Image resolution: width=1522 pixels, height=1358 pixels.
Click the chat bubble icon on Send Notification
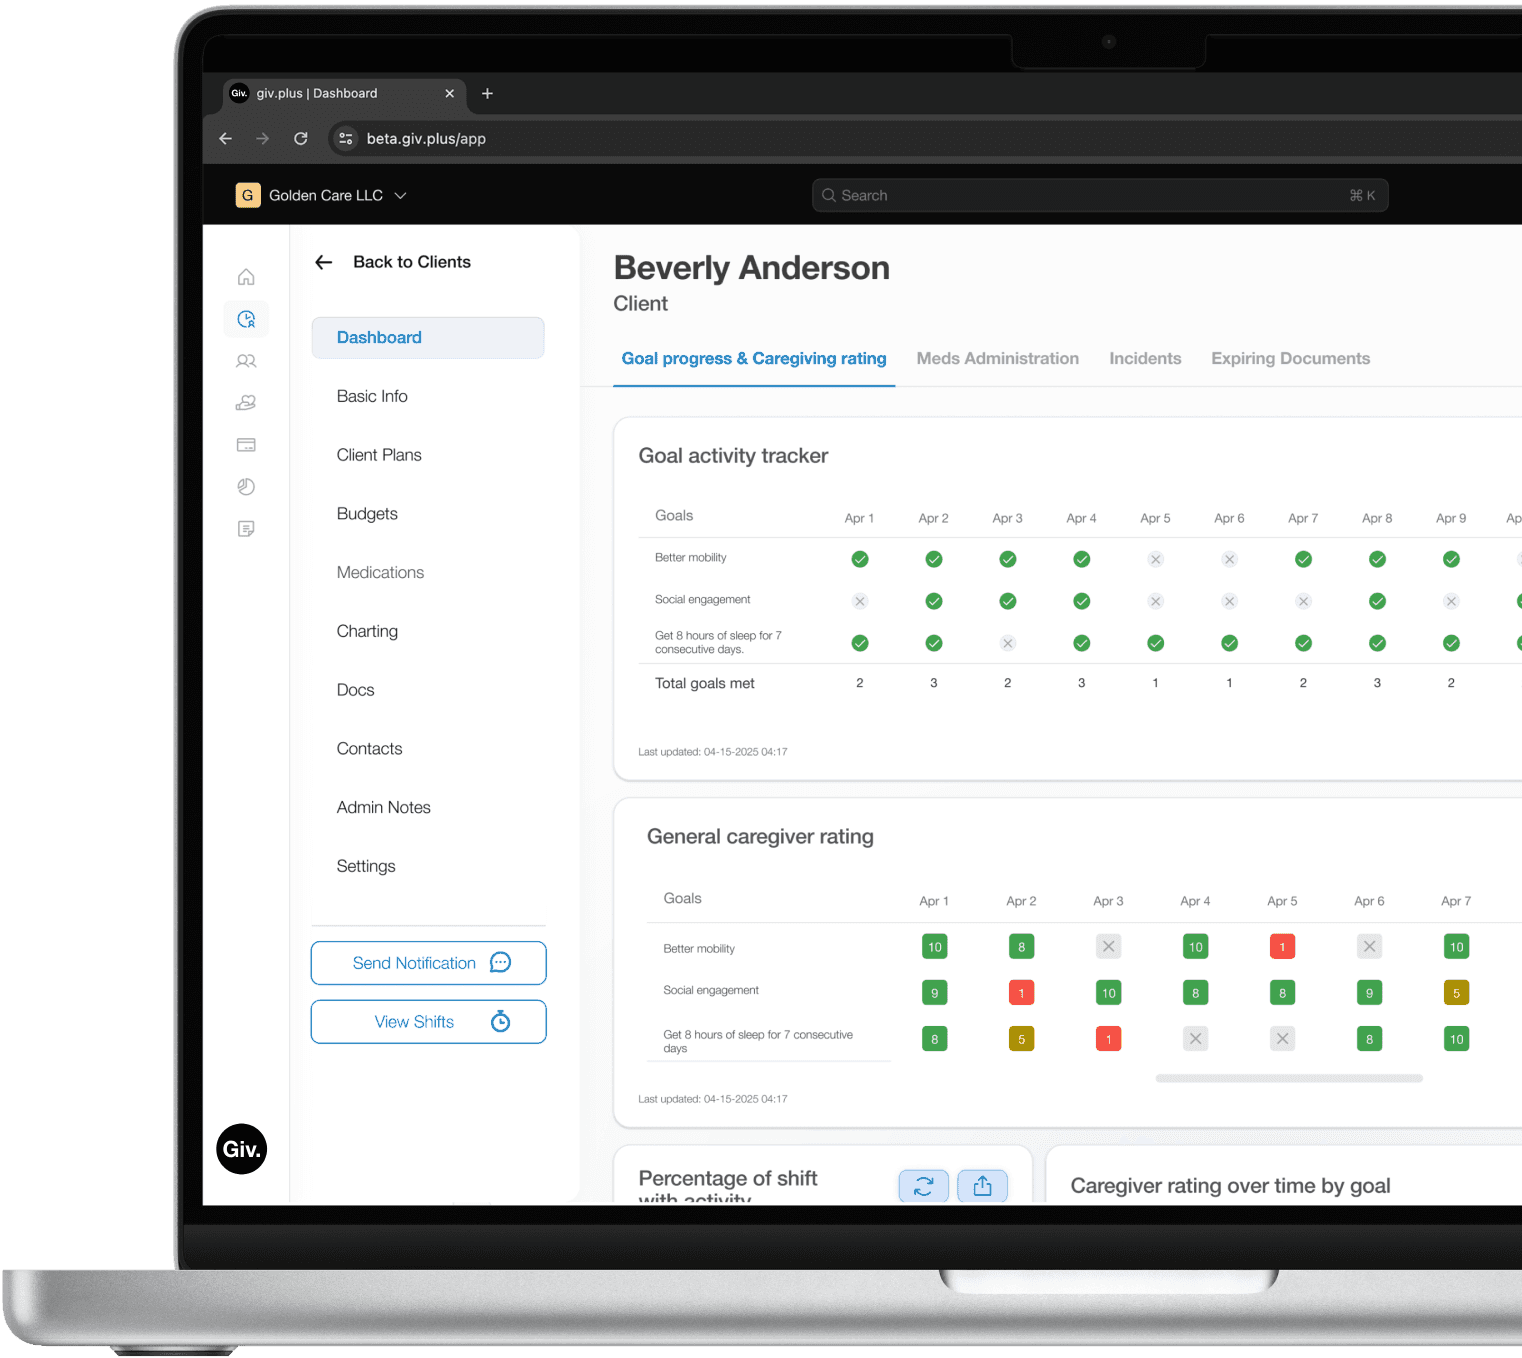pos(500,962)
